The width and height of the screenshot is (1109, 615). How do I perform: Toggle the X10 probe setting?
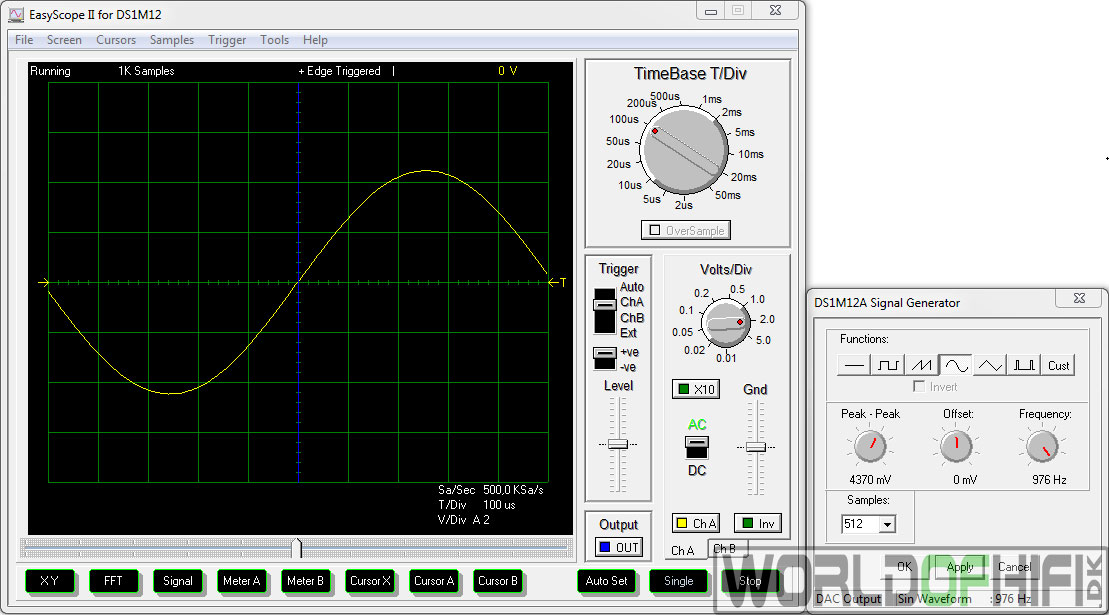pos(696,389)
